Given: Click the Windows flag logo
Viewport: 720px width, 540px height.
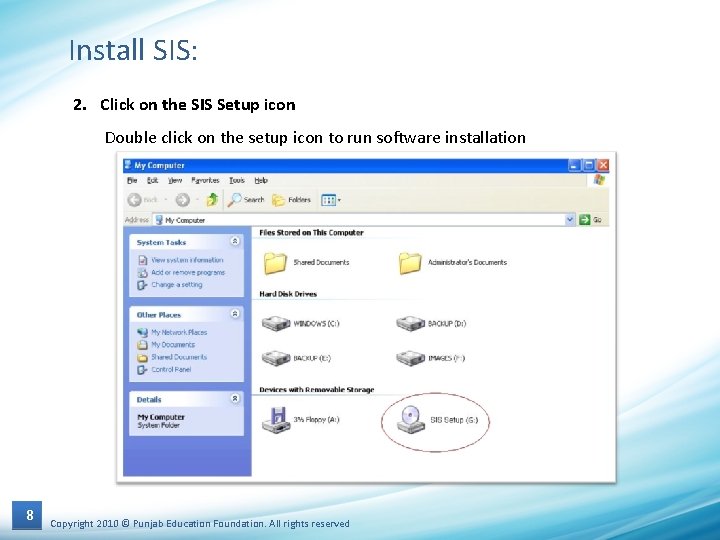Looking at the screenshot, I should [599, 180].
